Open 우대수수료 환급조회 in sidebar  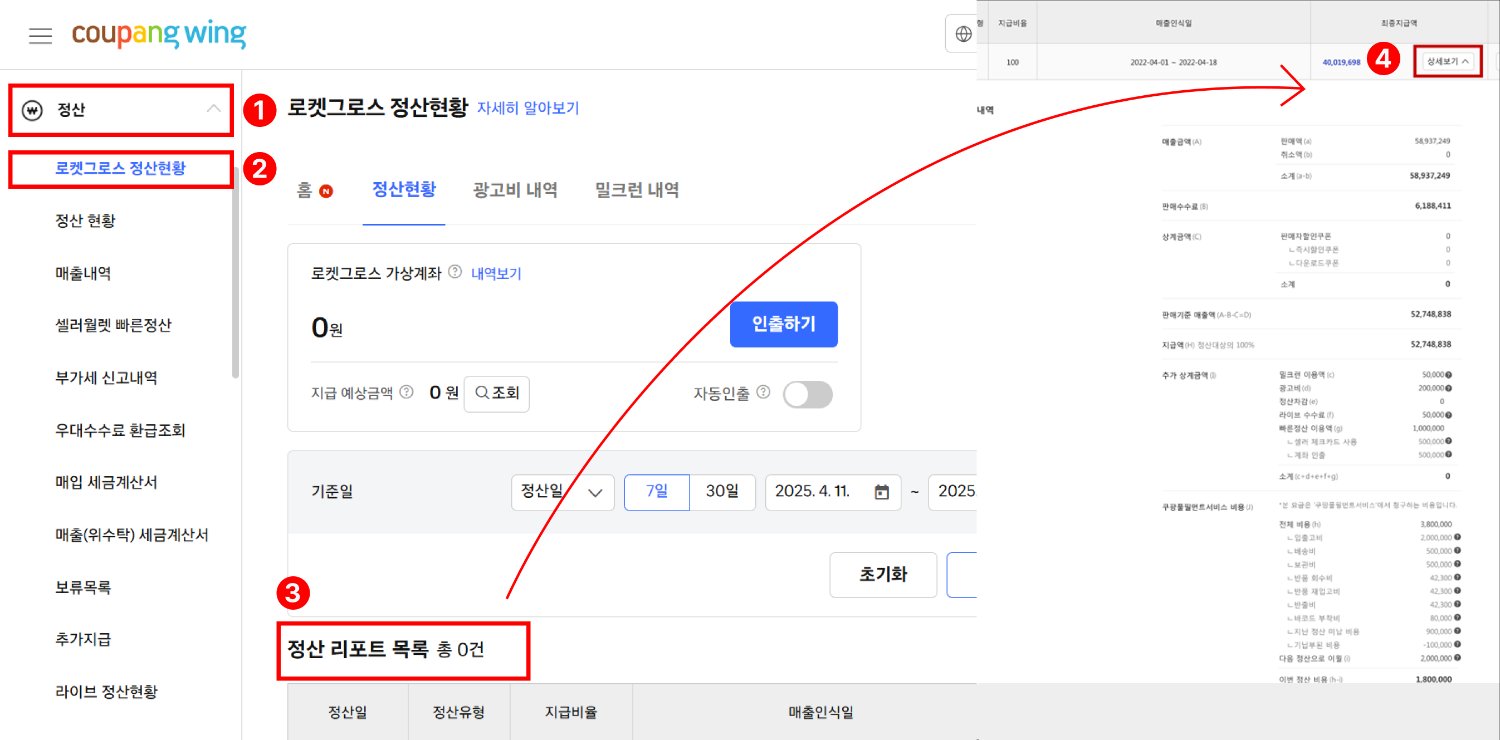(120, 430)
